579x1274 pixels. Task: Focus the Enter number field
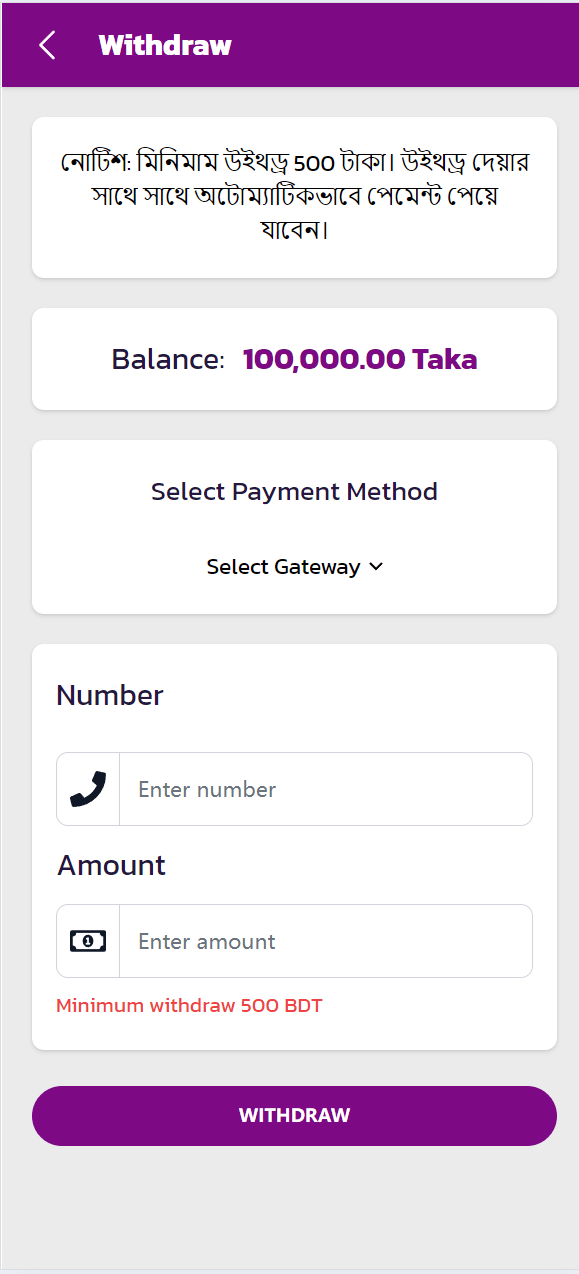[326, 789]
